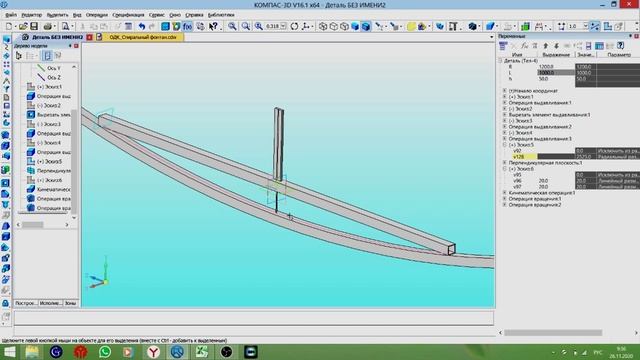Image resolution: width=640 pixels, height=360 pixels.
Task: Click the yellow simplified display icon
Action: pyautogui.click(x=411, y=26)
